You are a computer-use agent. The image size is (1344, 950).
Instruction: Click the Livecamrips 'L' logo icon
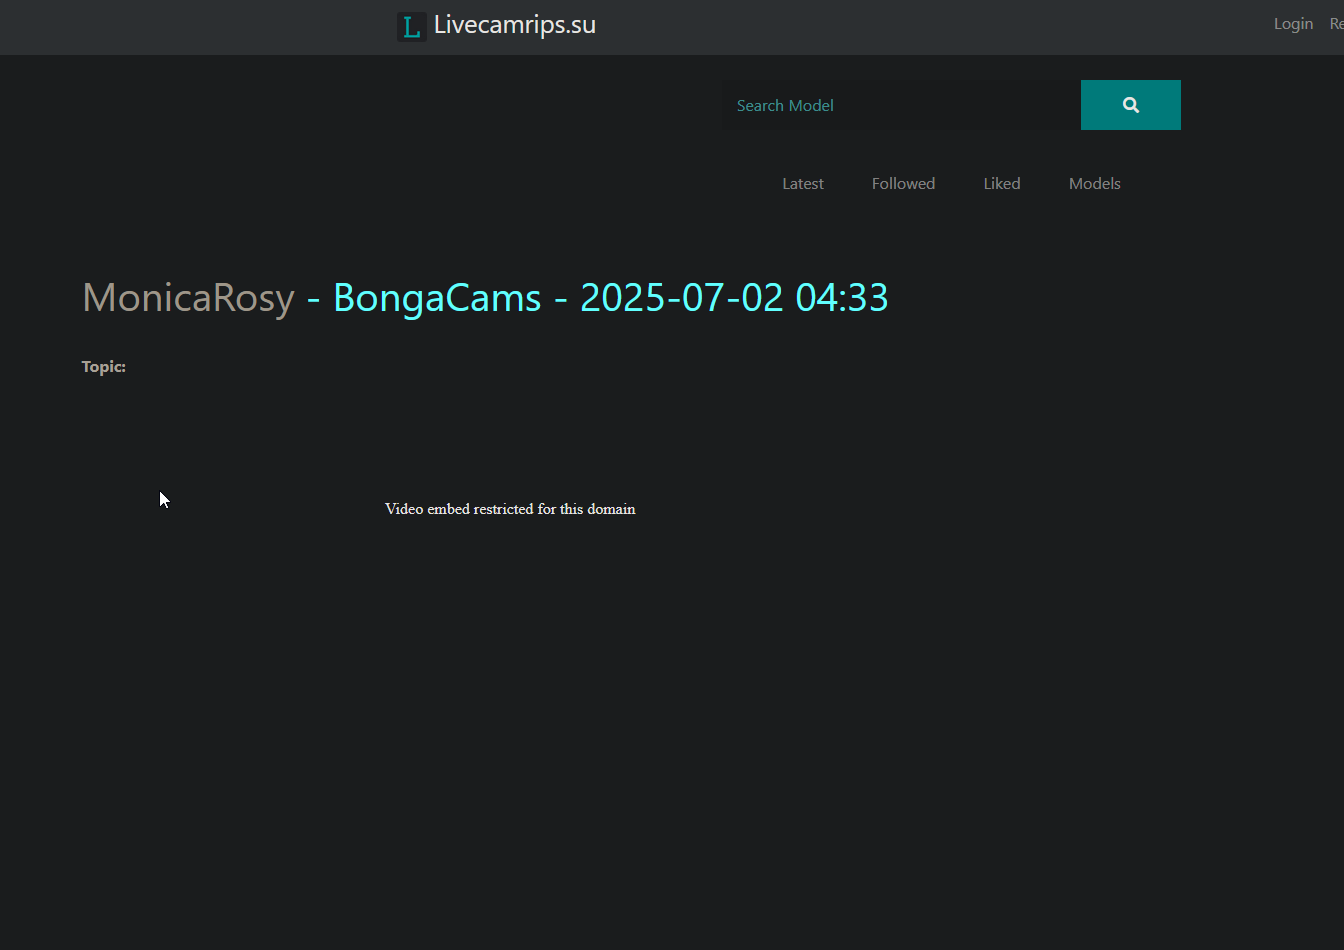click(412, 27)
